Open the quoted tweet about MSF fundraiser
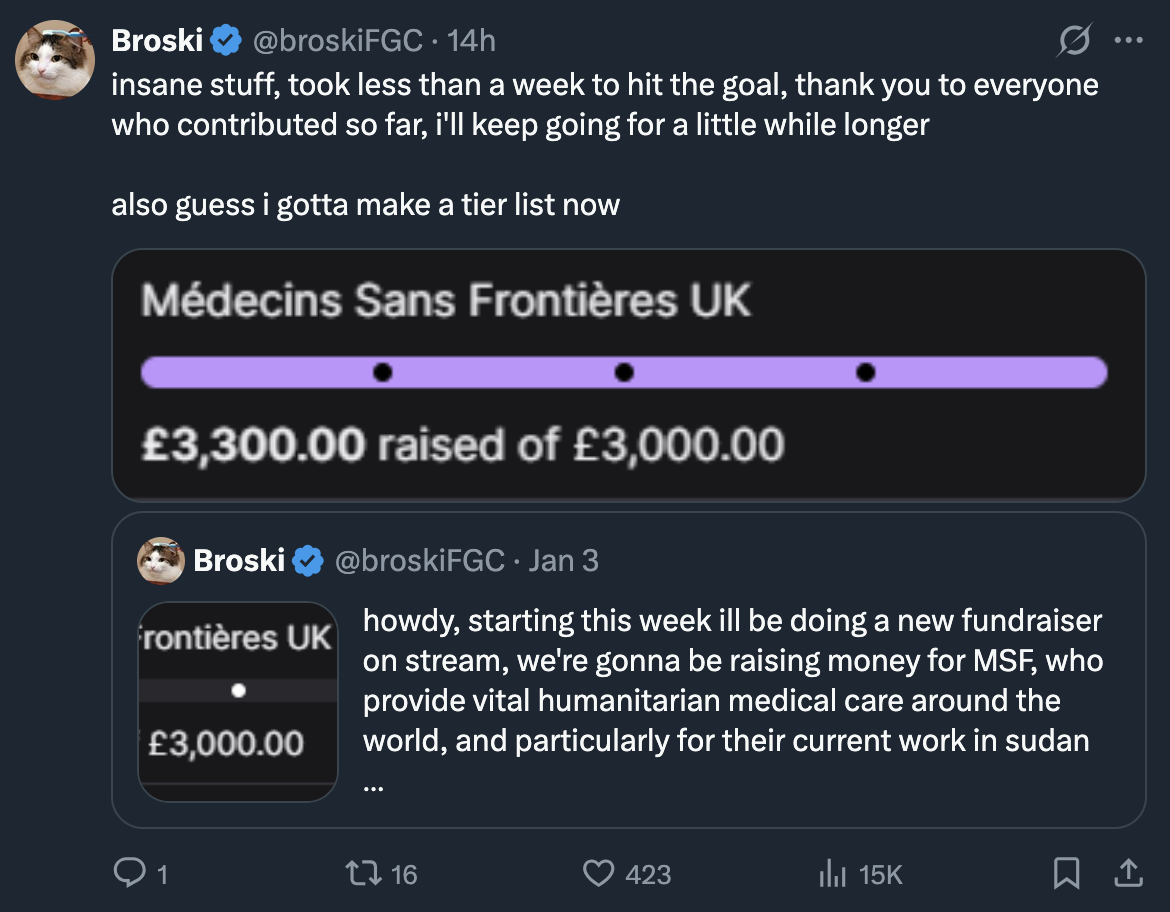 click(732, 700)
